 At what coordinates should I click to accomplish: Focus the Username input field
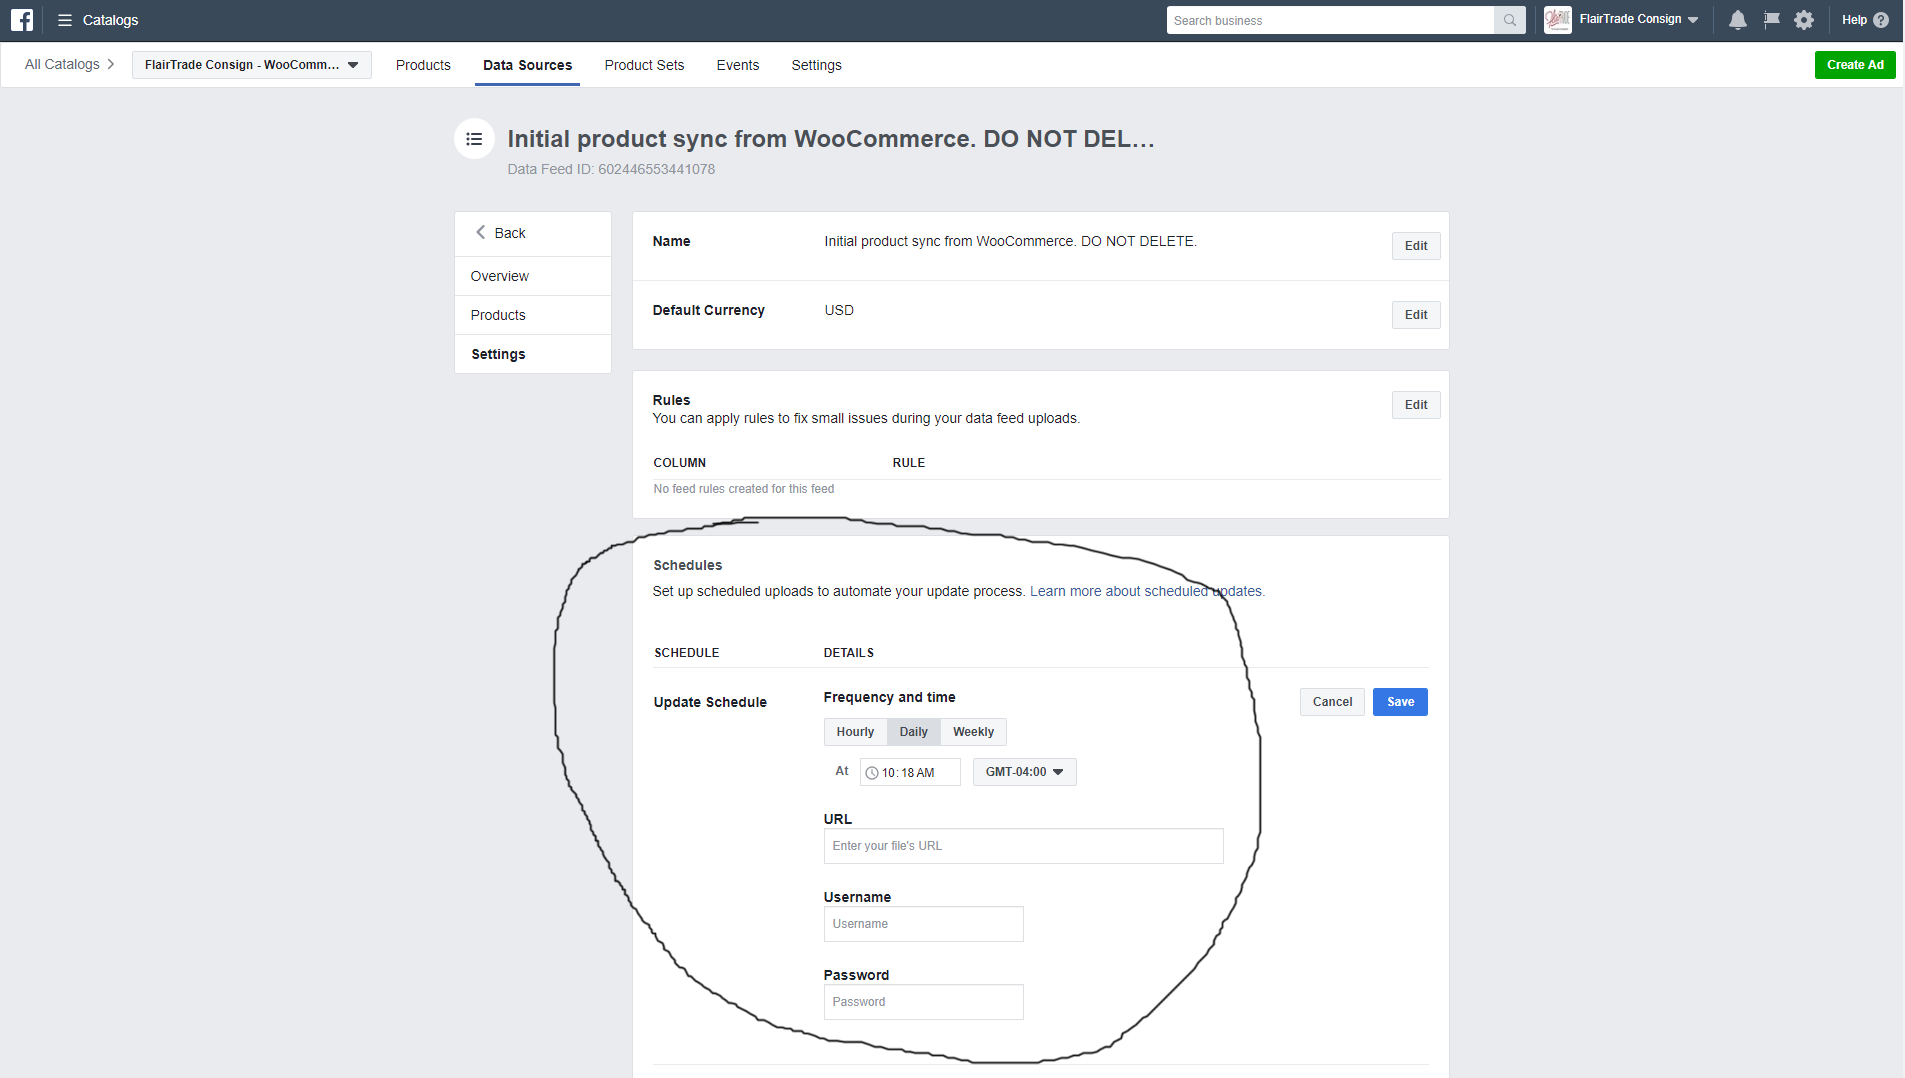point(923,924)
